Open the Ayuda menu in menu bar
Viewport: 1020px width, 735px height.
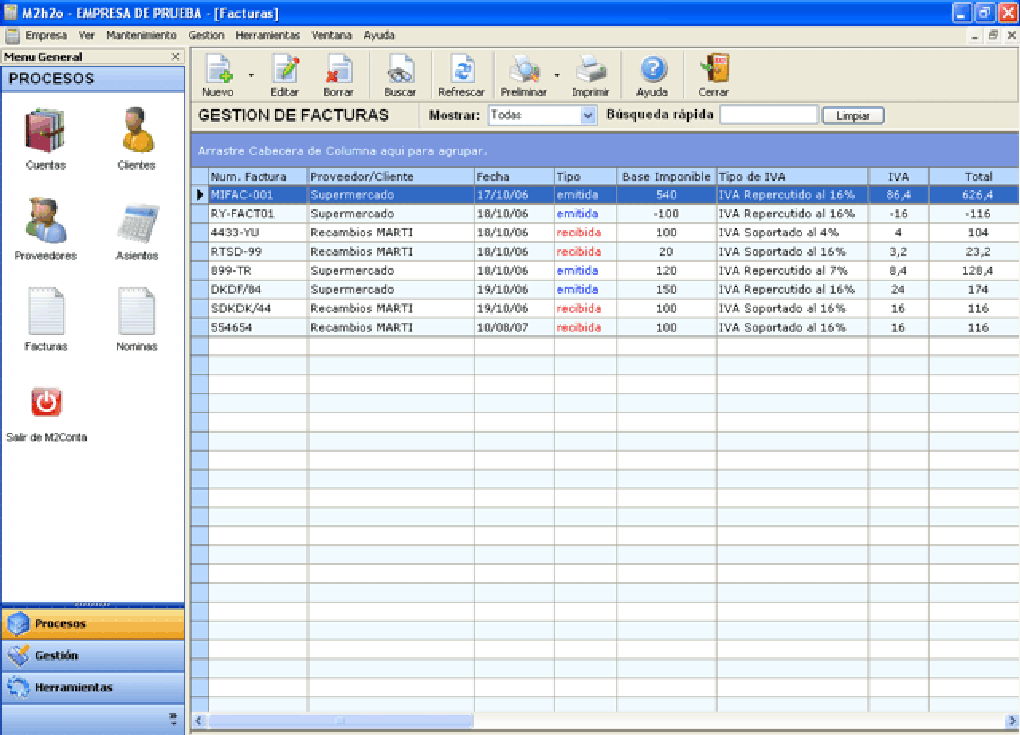point(379,35)
